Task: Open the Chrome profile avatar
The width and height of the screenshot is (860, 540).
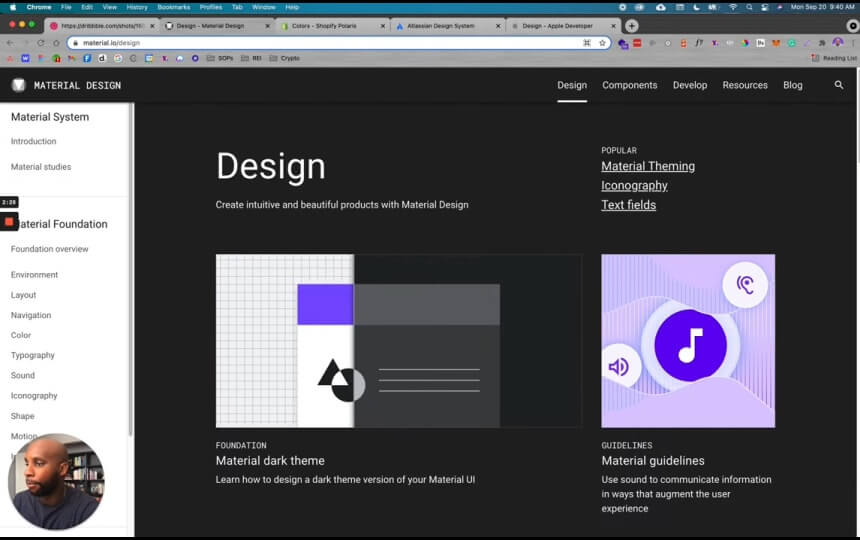Action: pos(838,43)
